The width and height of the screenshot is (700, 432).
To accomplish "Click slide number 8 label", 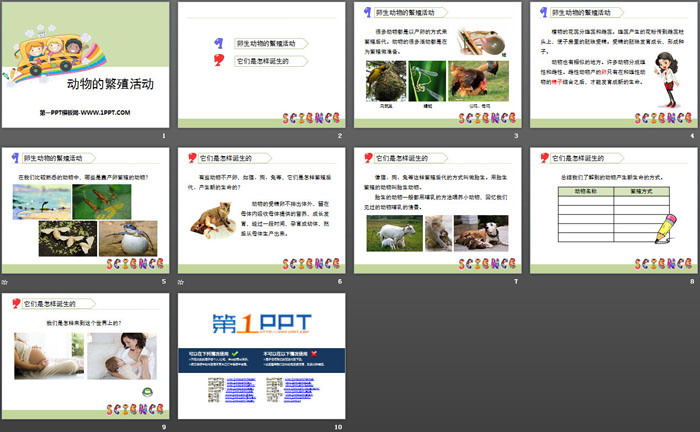I will 692,281.
